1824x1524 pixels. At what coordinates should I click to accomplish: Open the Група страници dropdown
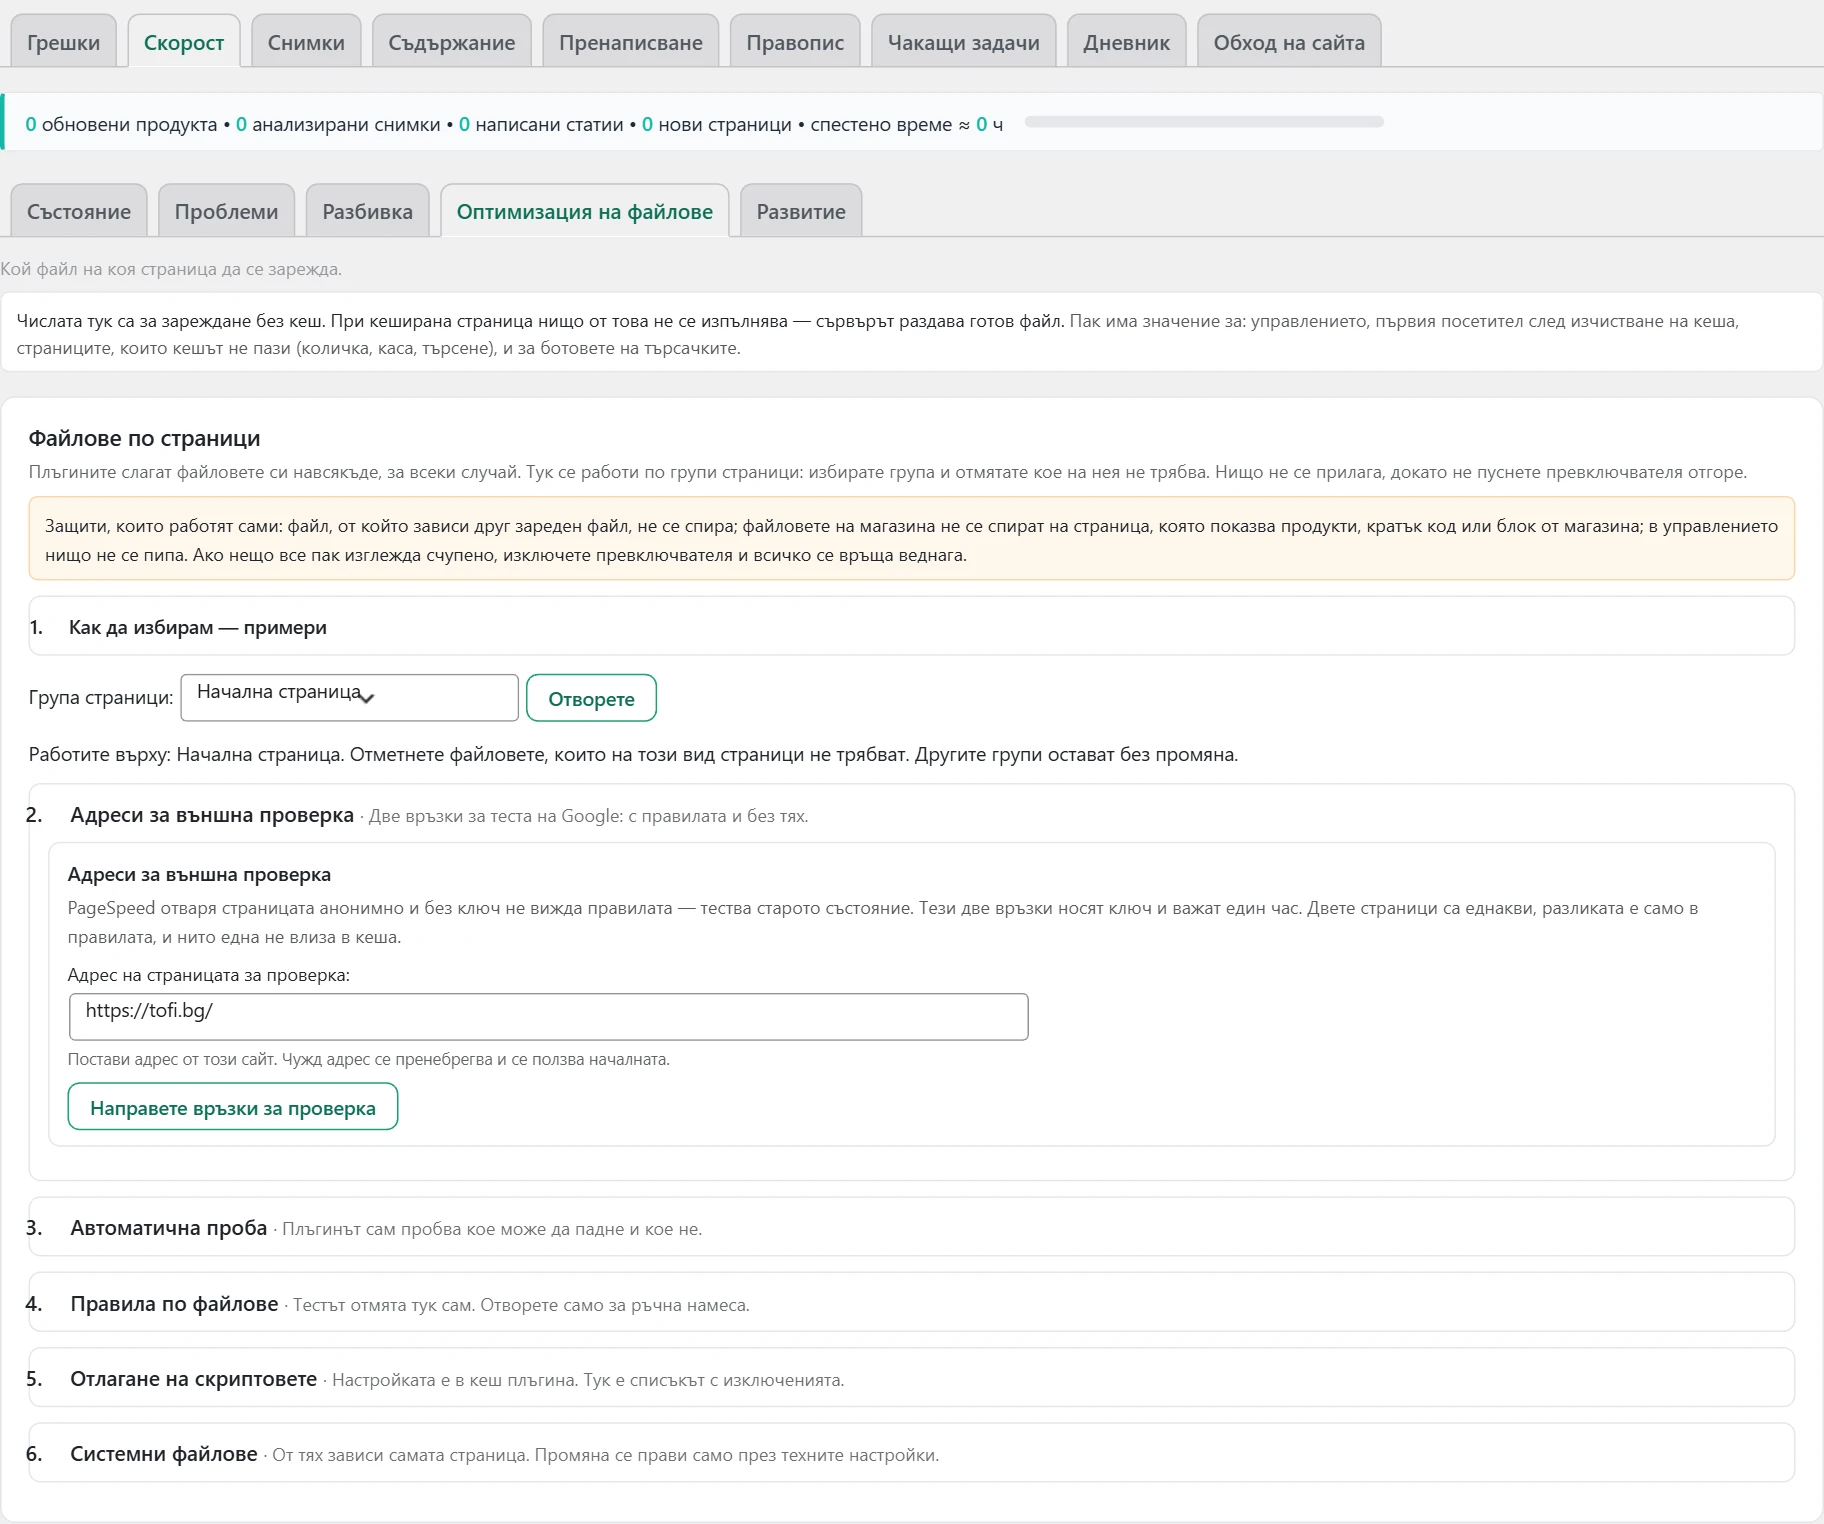(349, 697)
